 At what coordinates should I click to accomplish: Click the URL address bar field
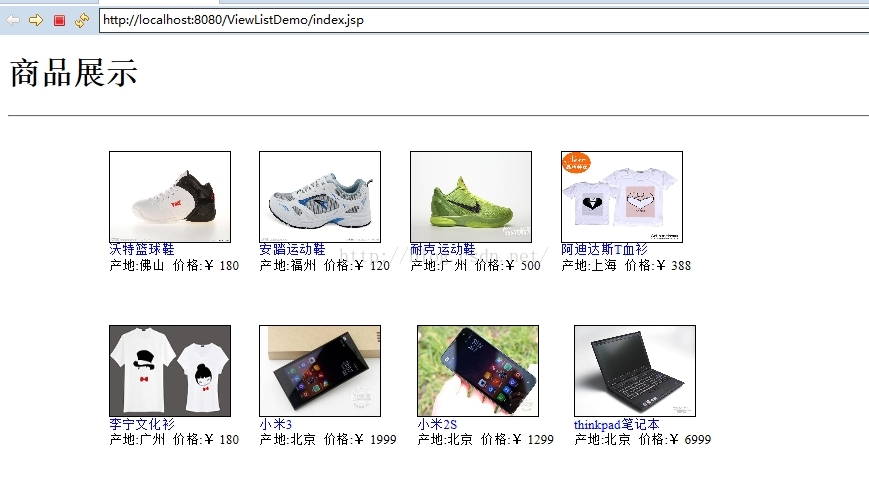pos(484,21)
